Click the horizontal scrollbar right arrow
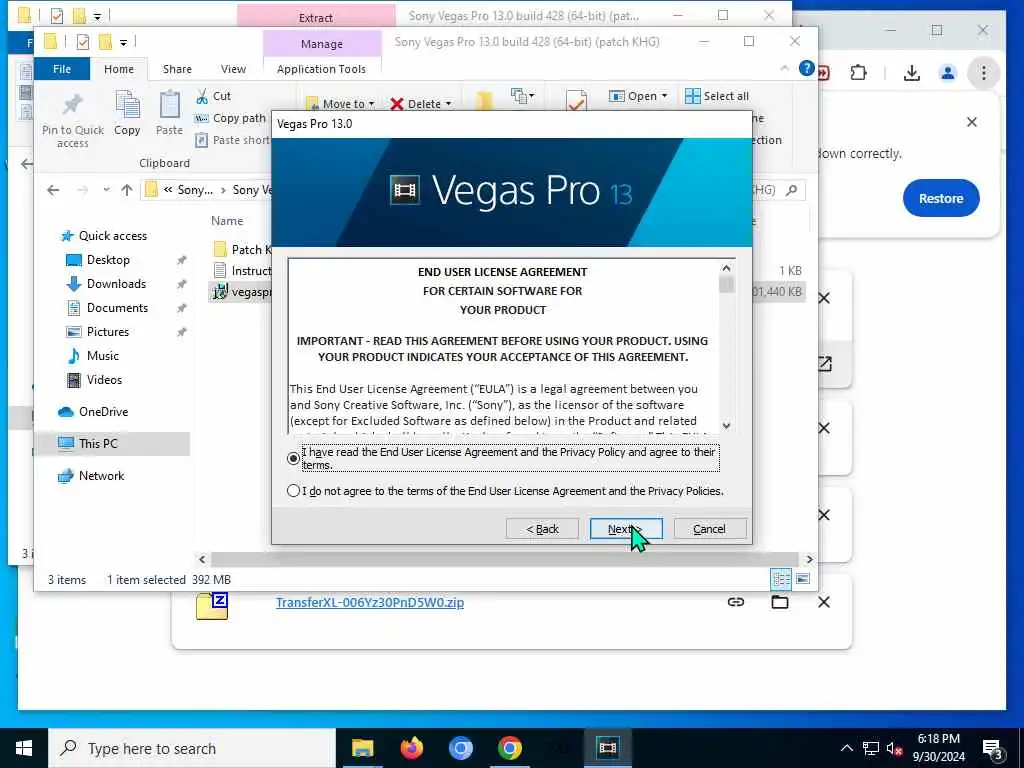The height and width of the screenshot is (768, 1024). 810,559
